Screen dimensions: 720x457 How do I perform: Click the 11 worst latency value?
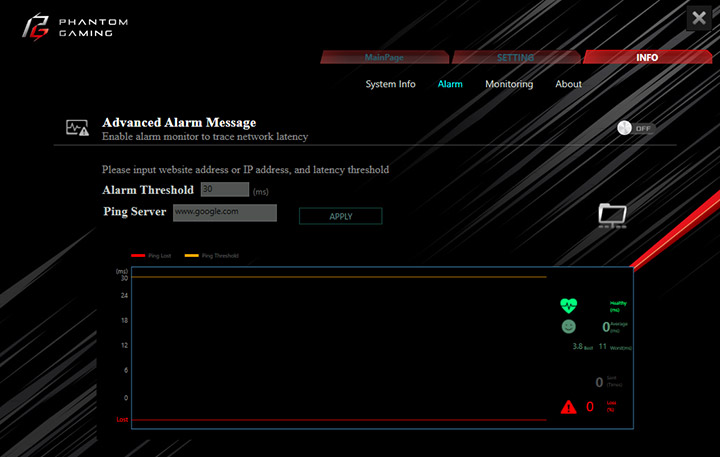tap(602, 346)
